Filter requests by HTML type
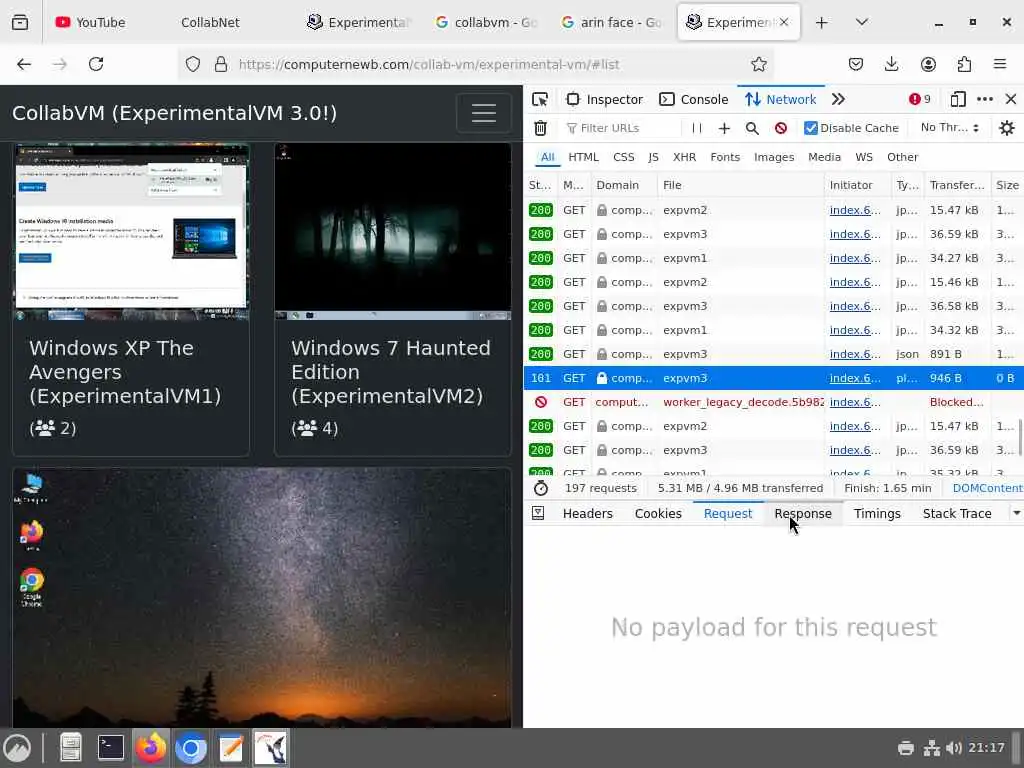1024x768 pixels. click(x=583, y=157)
